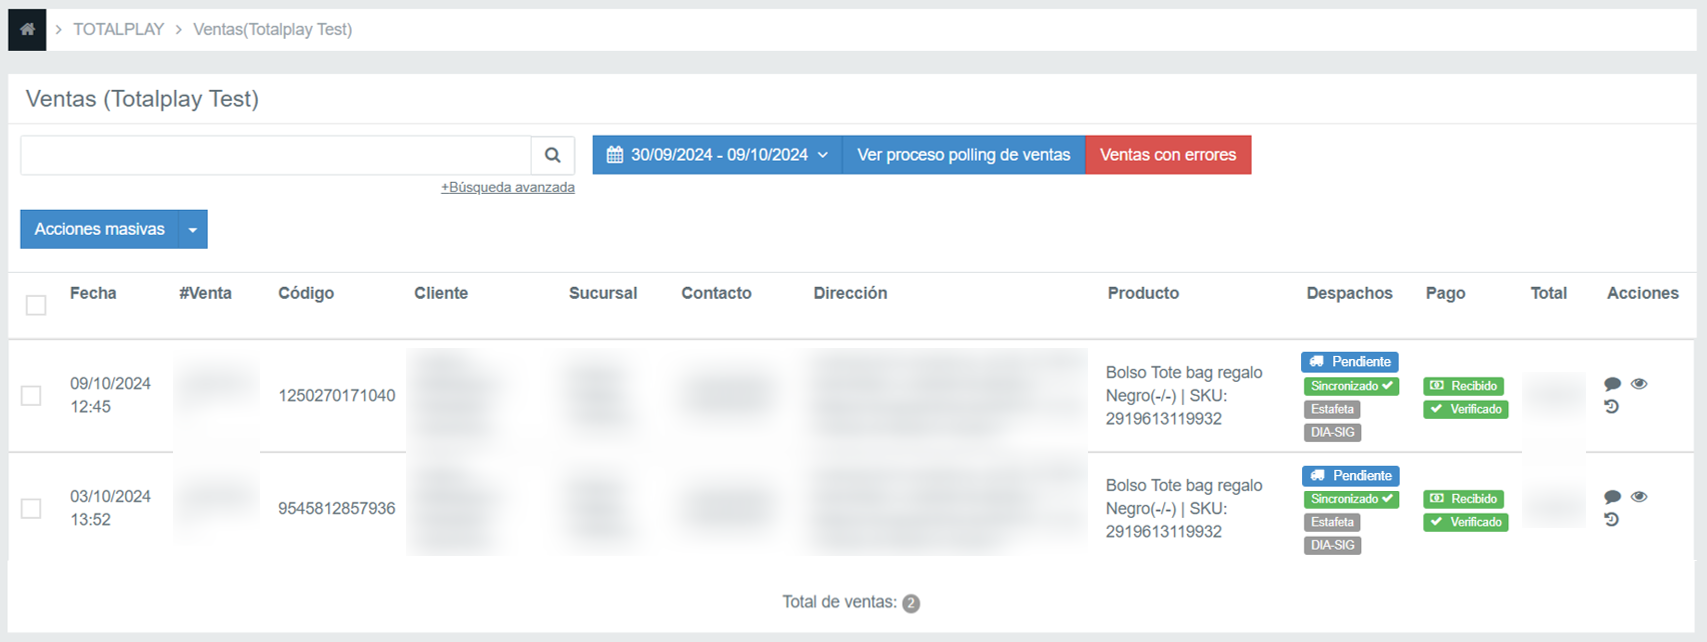Image resolution: width=1707 pixels, height=642 pixels.
Task: Click Estafeta tag for sale 1250270171040
Action: [1332, 409]
